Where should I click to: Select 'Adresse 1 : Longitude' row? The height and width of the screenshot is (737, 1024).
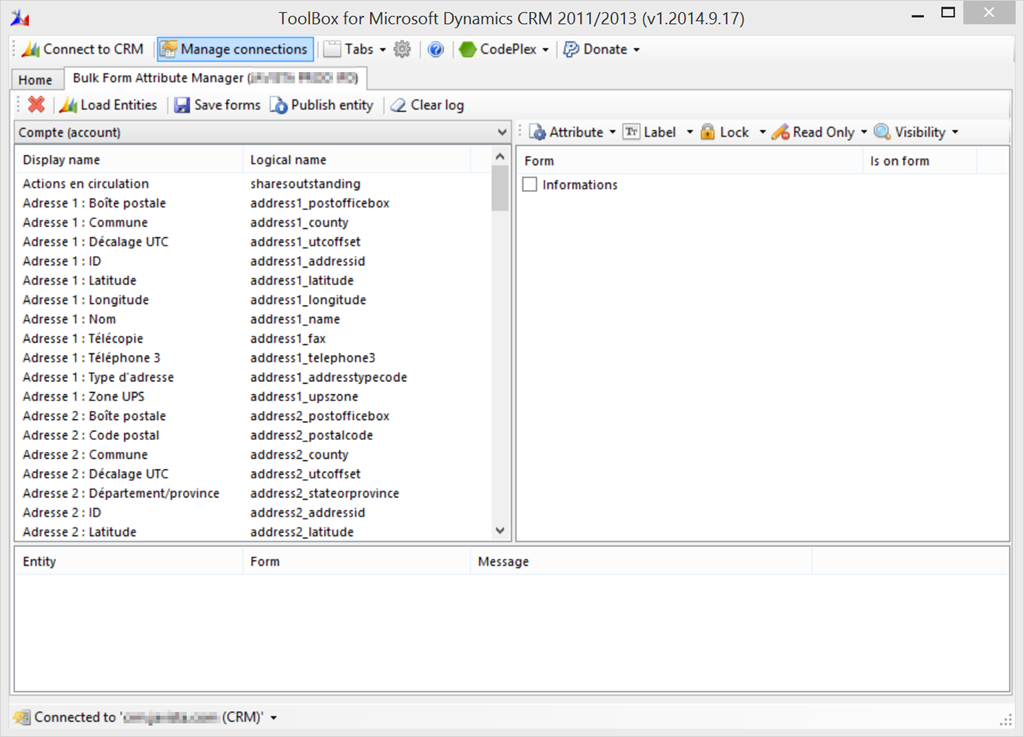253,300
